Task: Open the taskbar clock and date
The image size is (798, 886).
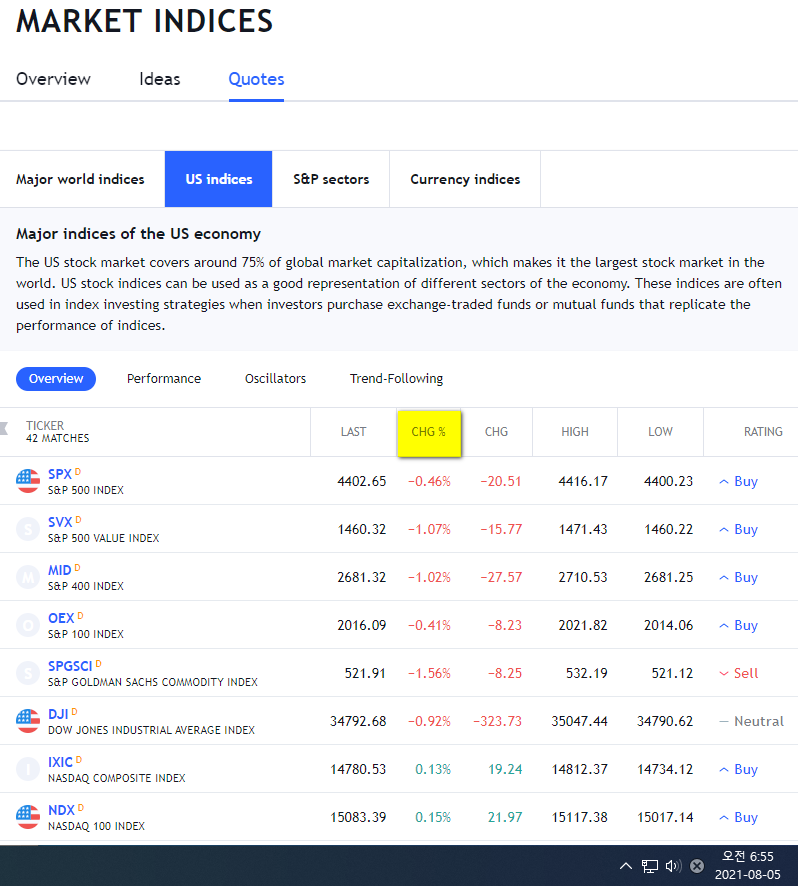Action: [x=747, y=866]
